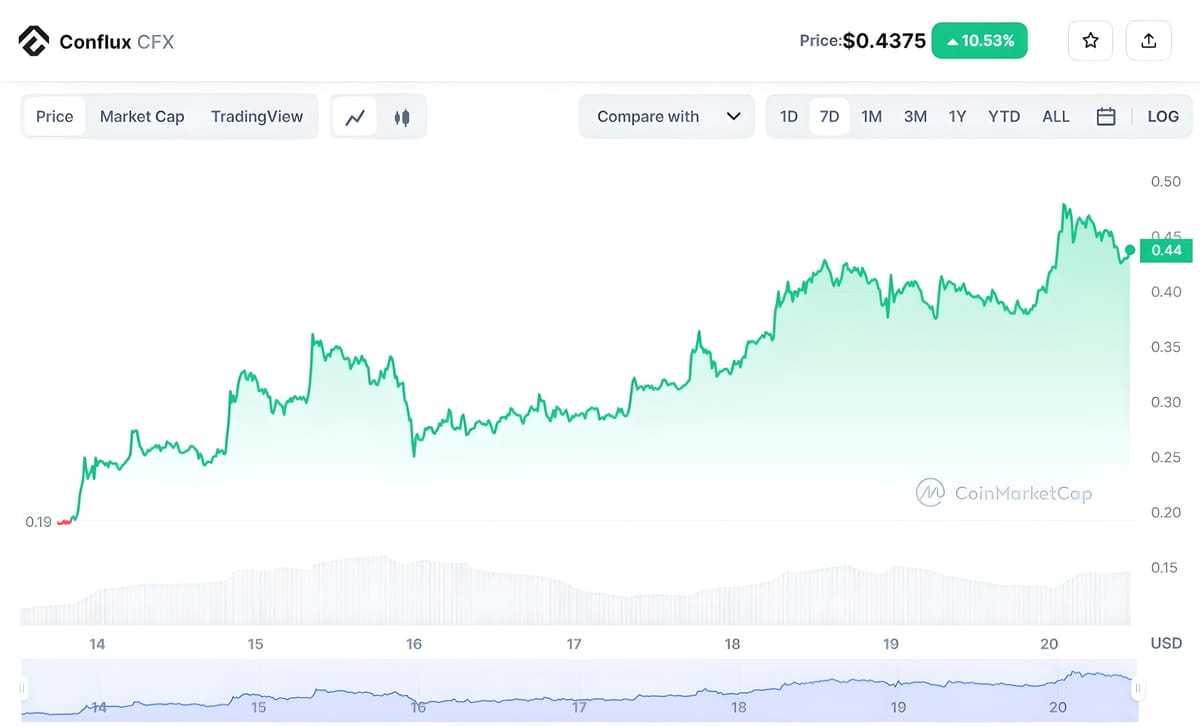Viewport: 1200px width, 727px height.
Task: Enable the 1D timeframe
Action: 788,116
